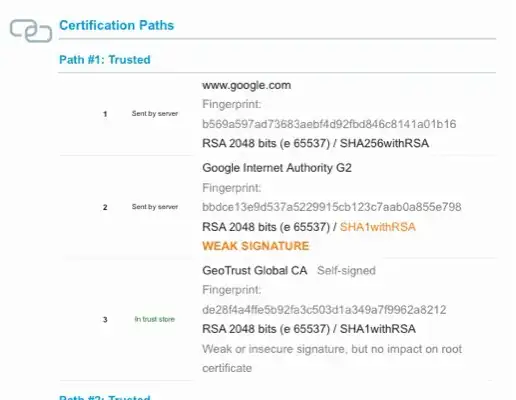Click the orange SHA1withRSA text
Viewport: 516px width, 400px height.
point(378,227)
